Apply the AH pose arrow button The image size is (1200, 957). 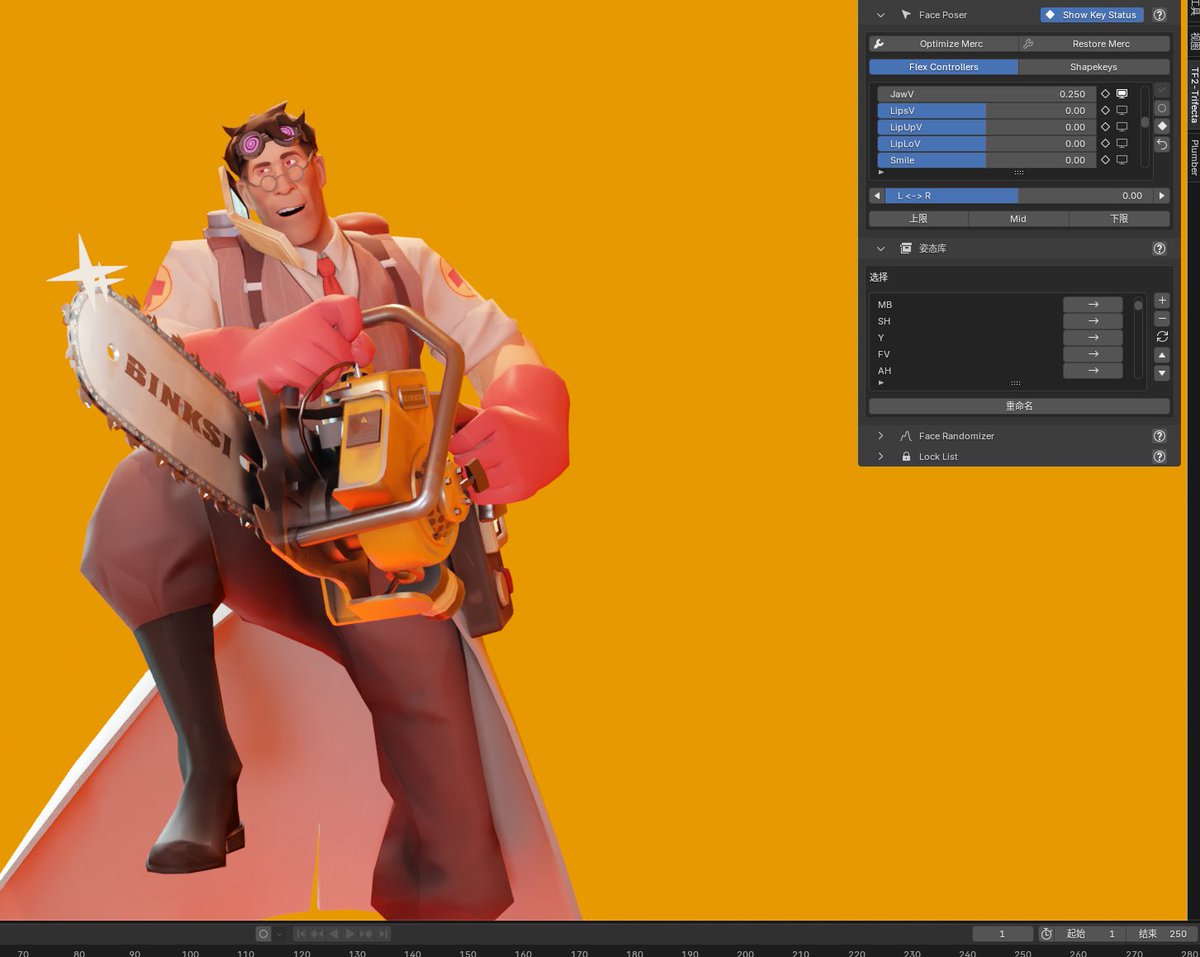[1093, 371]
